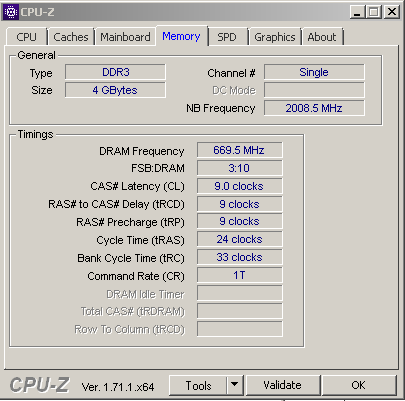Select the NB Frequency value box

coord(314,108)
